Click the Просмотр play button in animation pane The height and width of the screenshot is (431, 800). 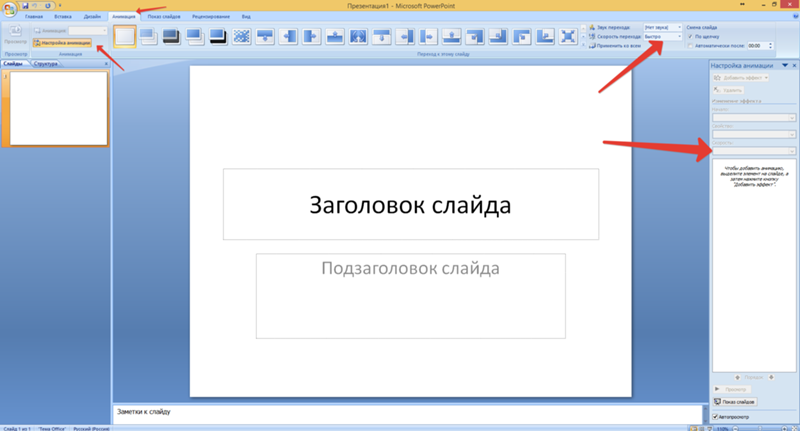click(x=732, y=389)
